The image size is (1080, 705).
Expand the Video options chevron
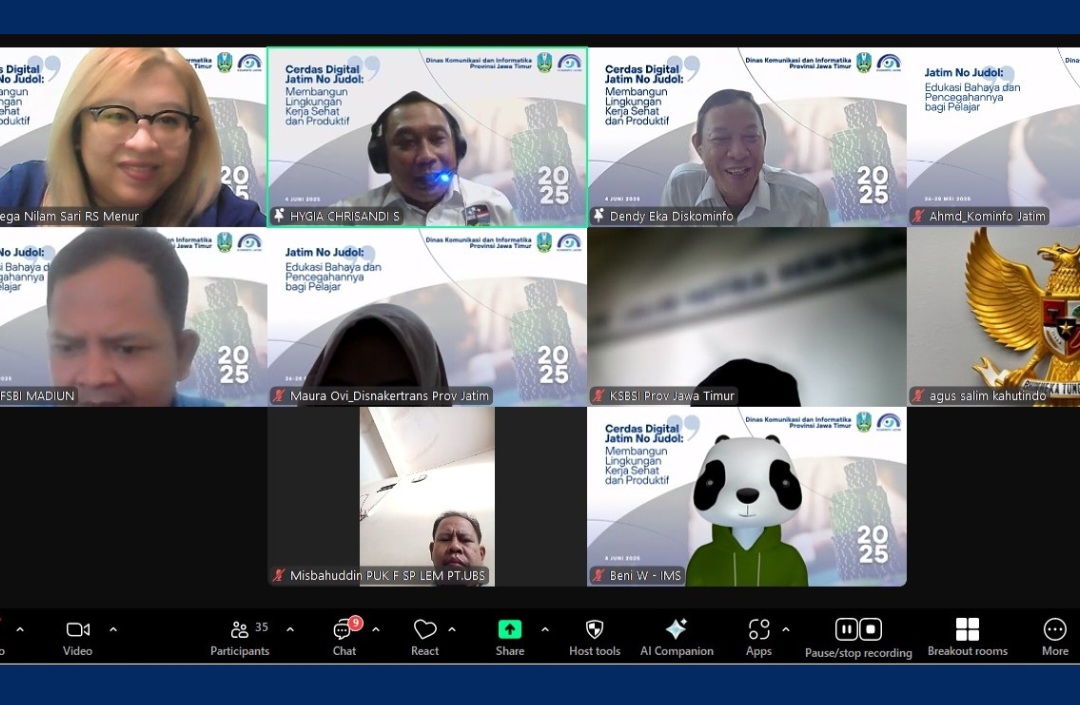(x=113, y=630)
